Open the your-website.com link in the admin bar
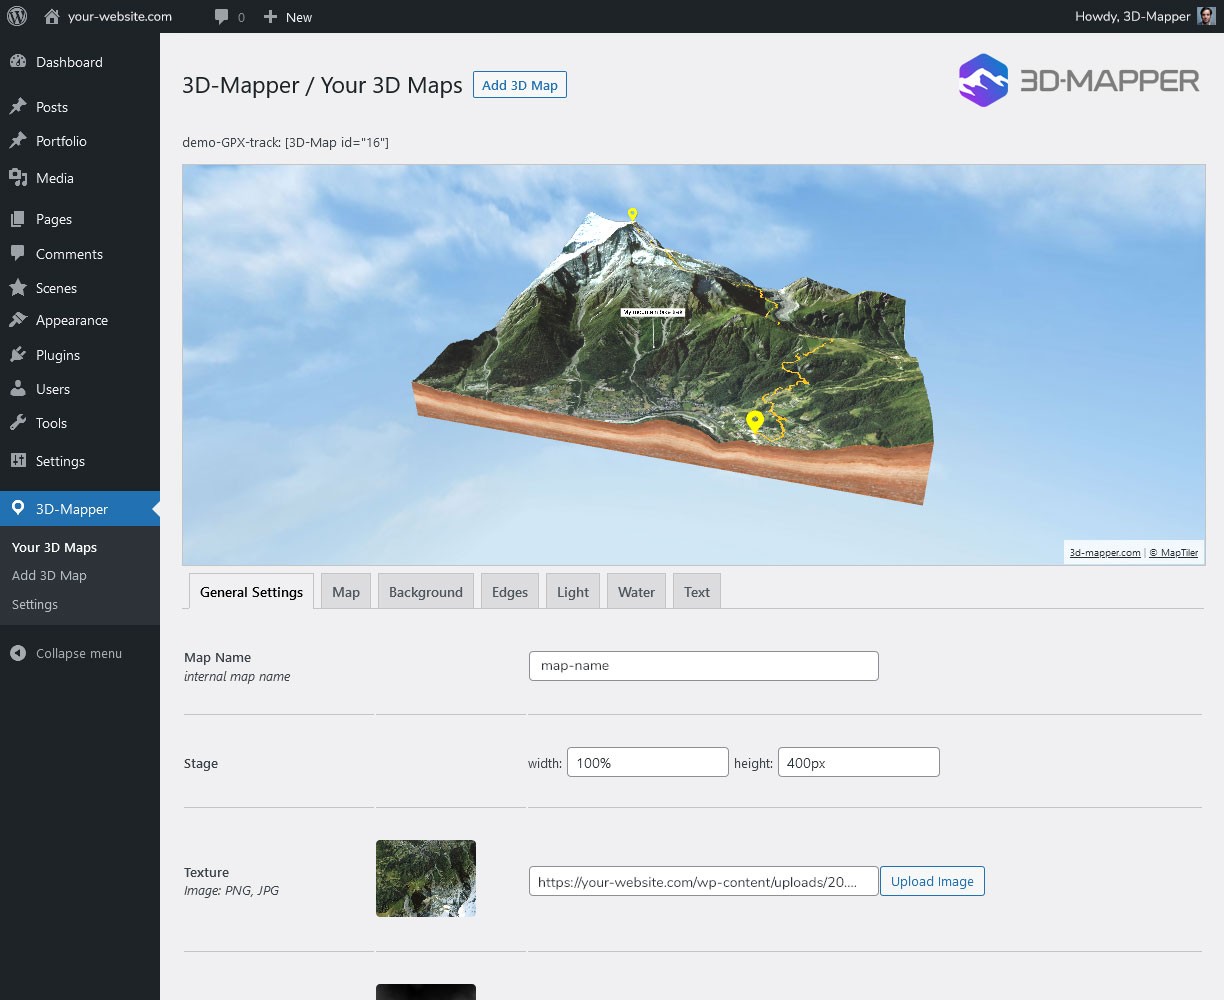 120,16
